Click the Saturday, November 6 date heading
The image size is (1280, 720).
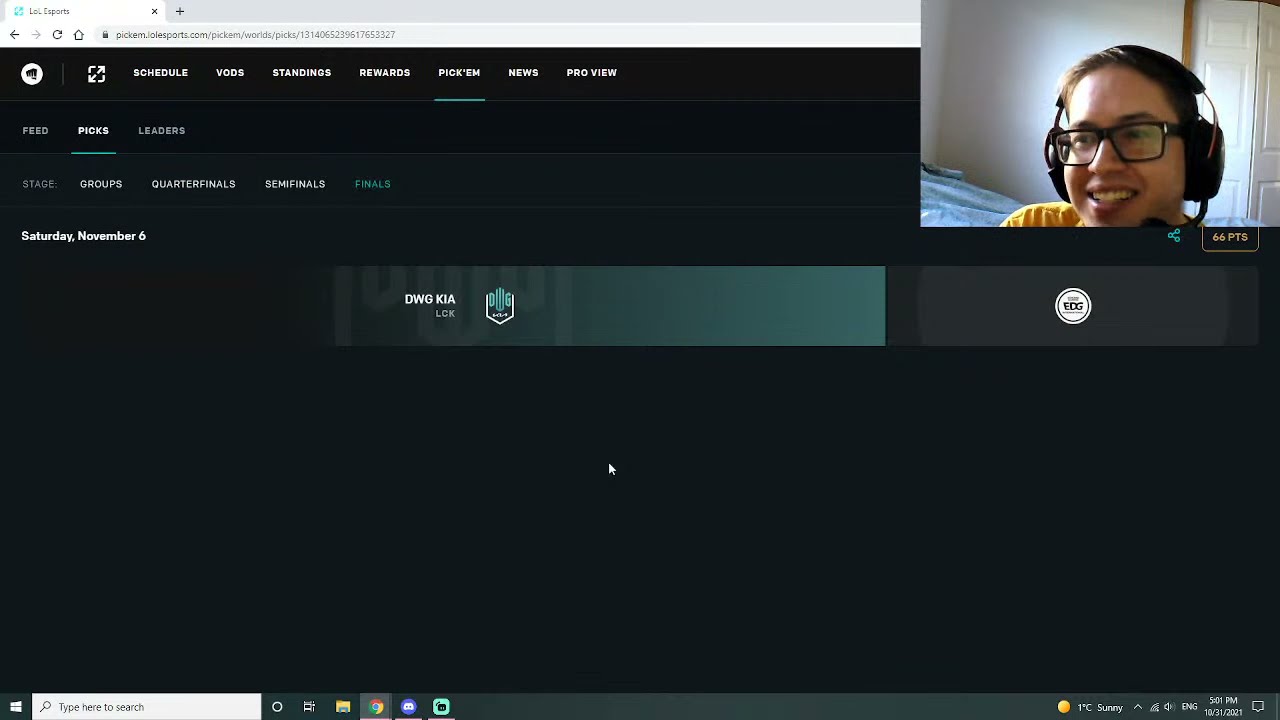click(x=84, y=236)
